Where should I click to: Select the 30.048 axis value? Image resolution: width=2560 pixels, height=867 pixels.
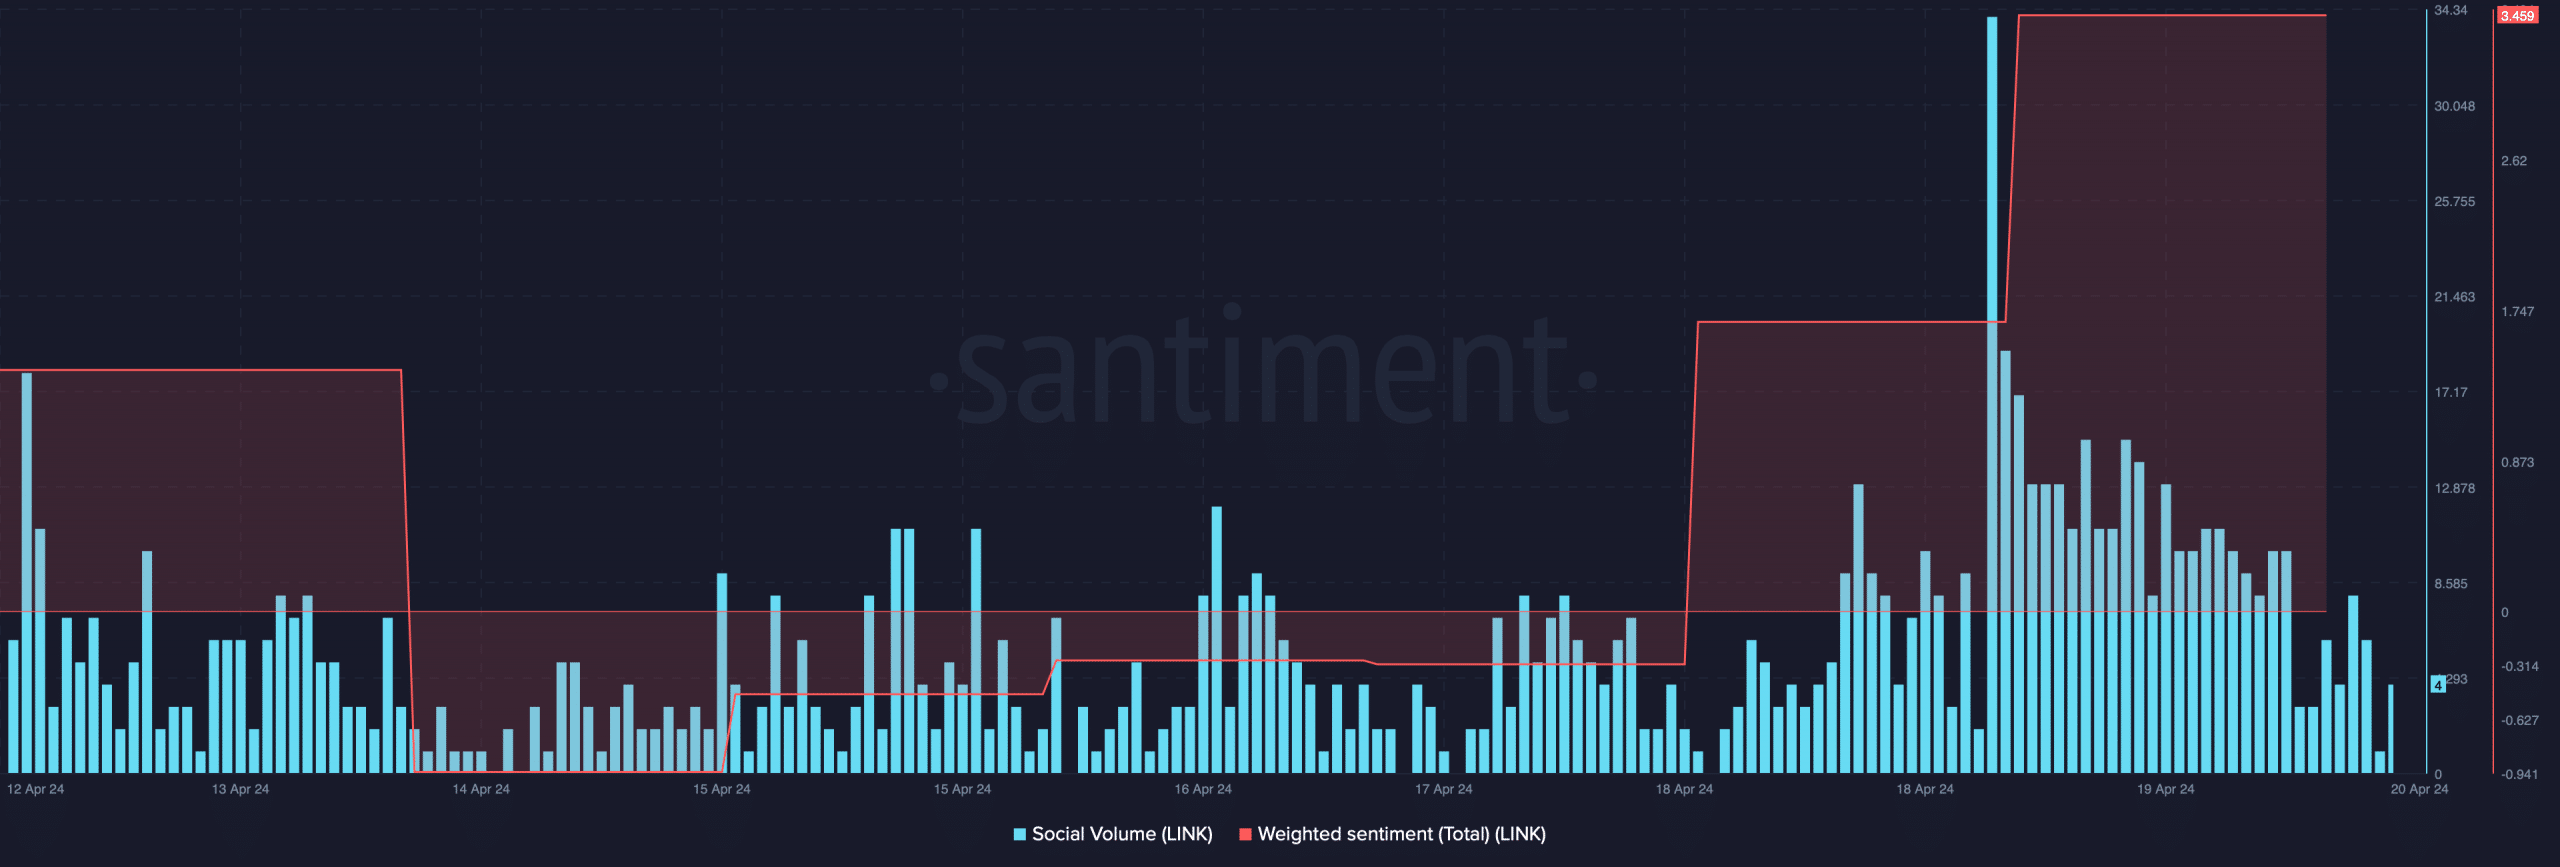pyautogui.click(x=2454, y=106)
